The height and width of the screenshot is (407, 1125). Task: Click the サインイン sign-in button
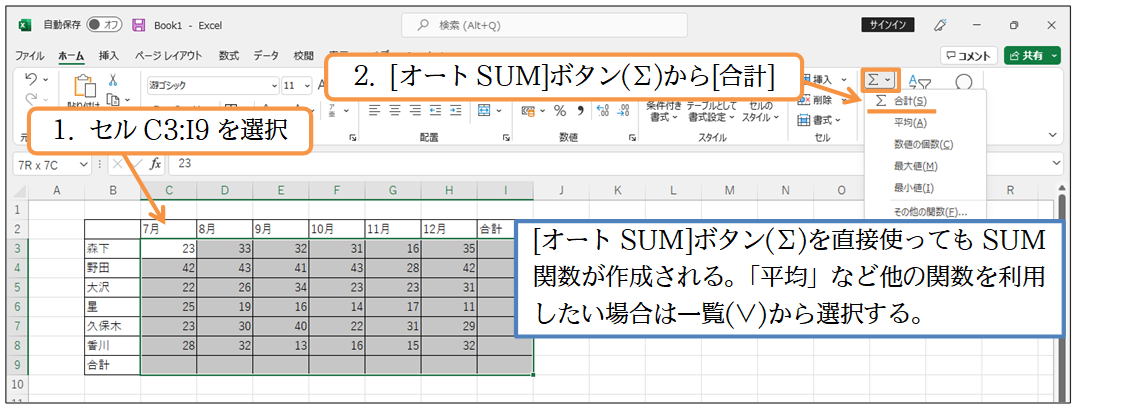click(888, 25)
